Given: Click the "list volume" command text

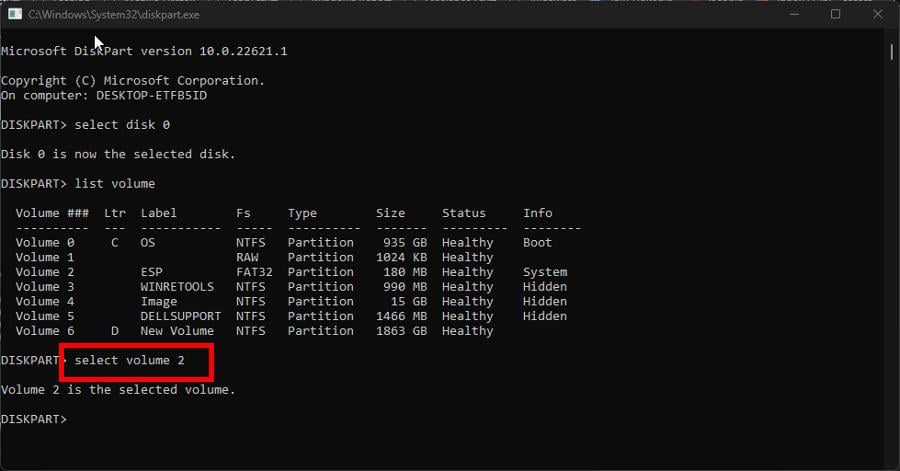Looking at the screenshot, I should [x=115, y=184].
